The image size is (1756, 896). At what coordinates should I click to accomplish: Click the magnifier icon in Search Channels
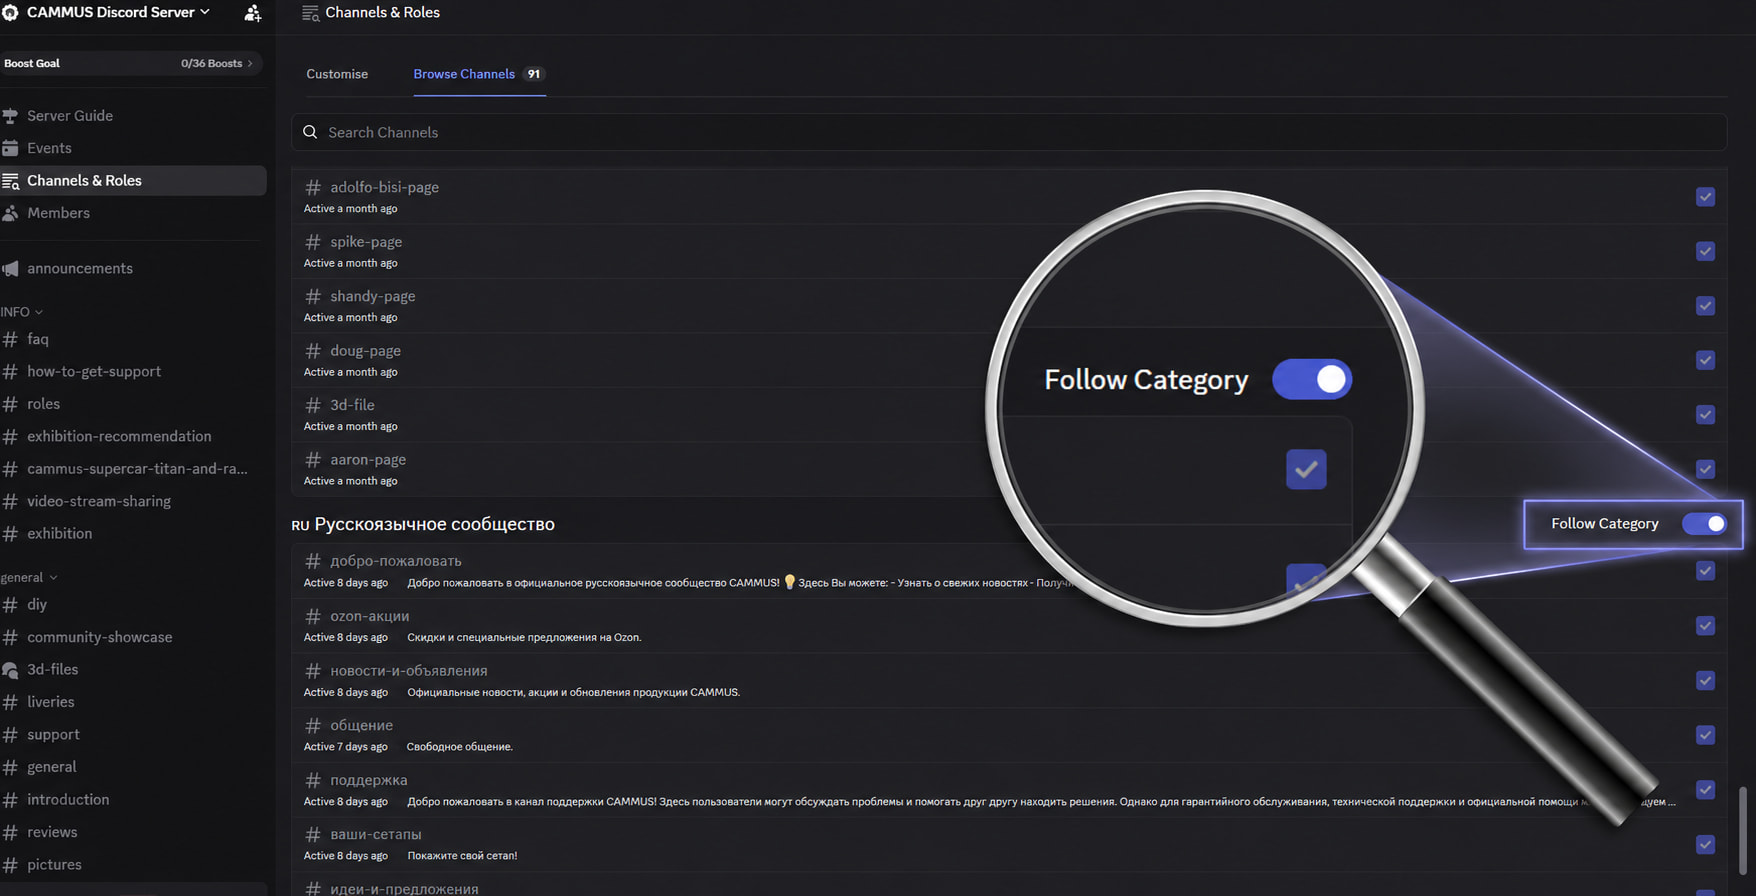pos(310,132)
